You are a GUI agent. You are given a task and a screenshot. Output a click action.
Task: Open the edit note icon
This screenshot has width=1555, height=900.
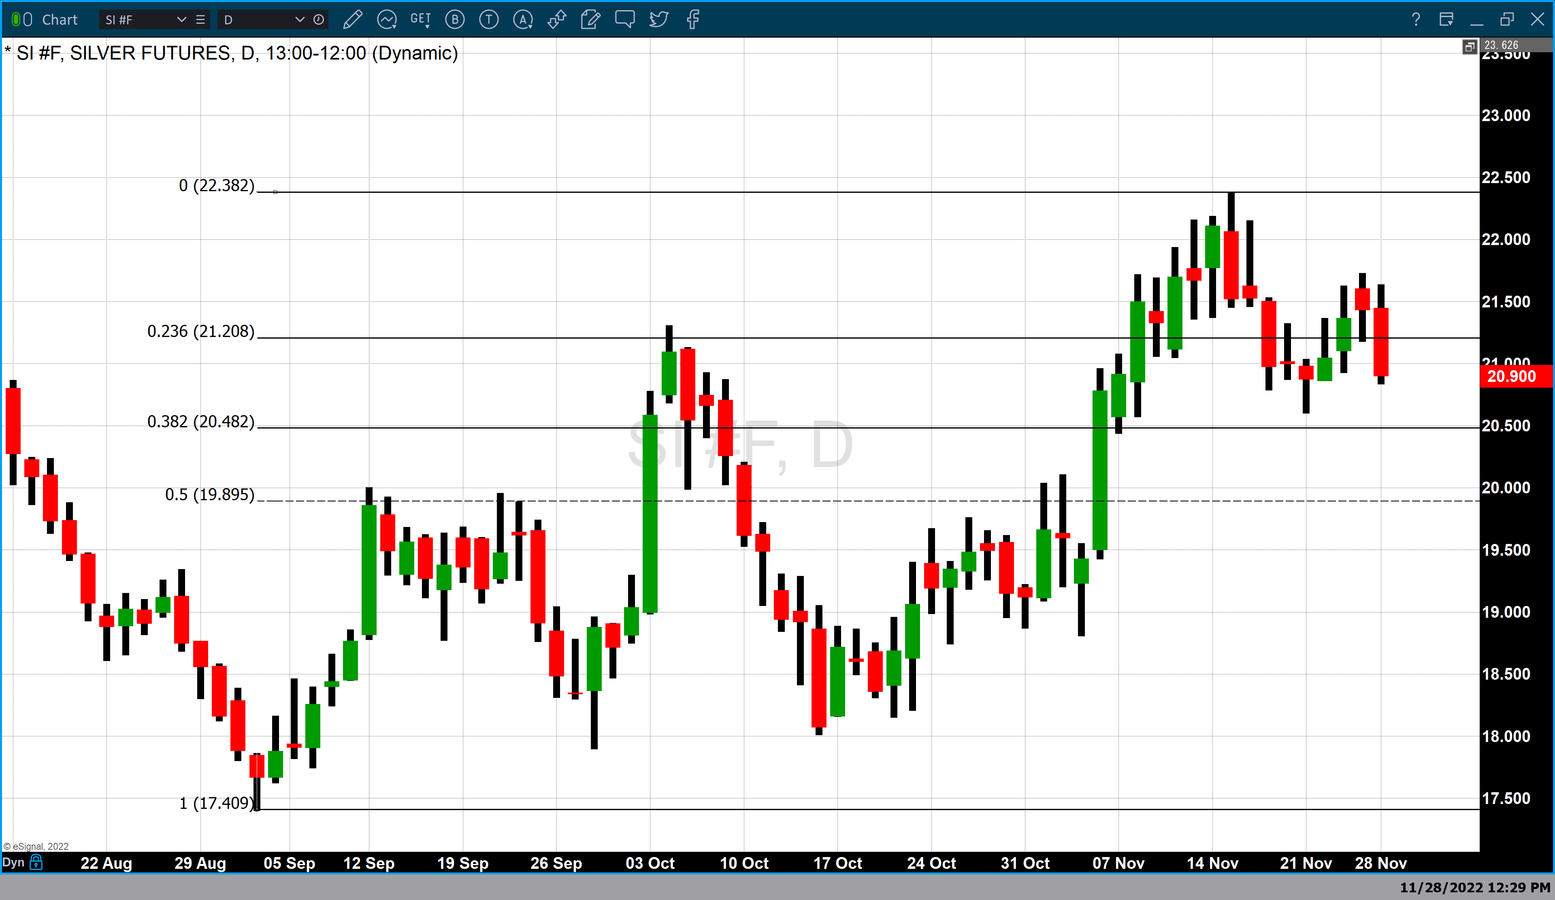(591, 19)
